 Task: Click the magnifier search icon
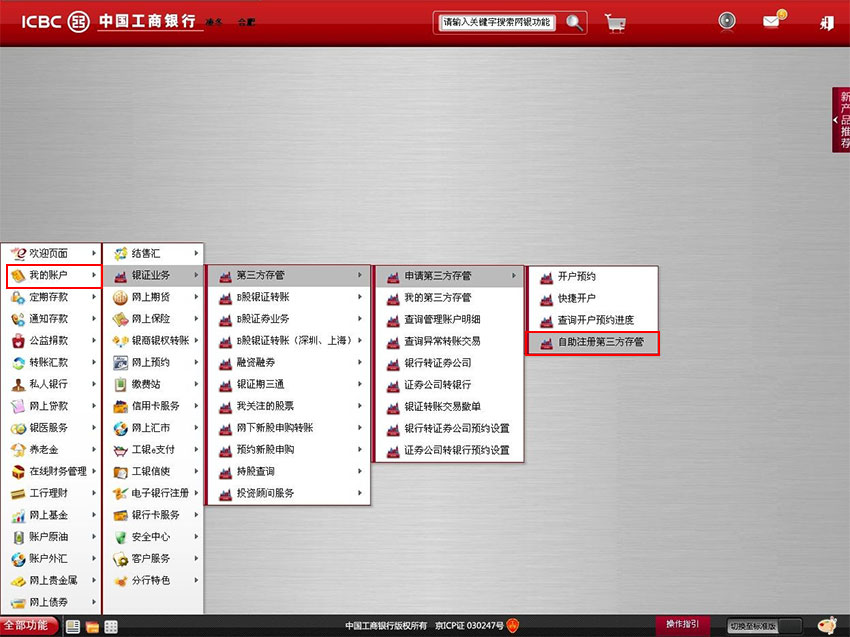point(574,23)
